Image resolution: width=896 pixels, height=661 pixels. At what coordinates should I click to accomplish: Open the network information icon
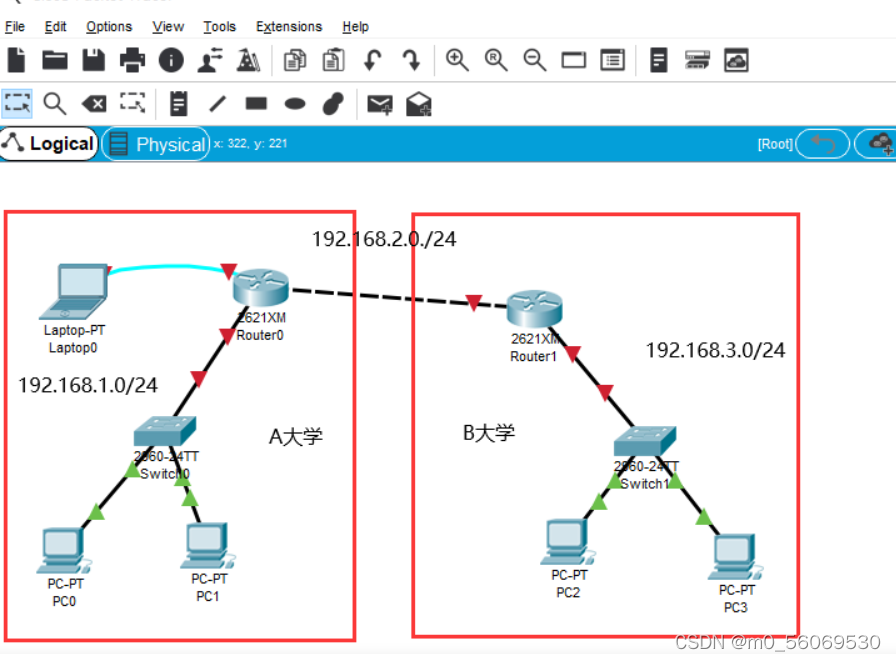[171, 60]
